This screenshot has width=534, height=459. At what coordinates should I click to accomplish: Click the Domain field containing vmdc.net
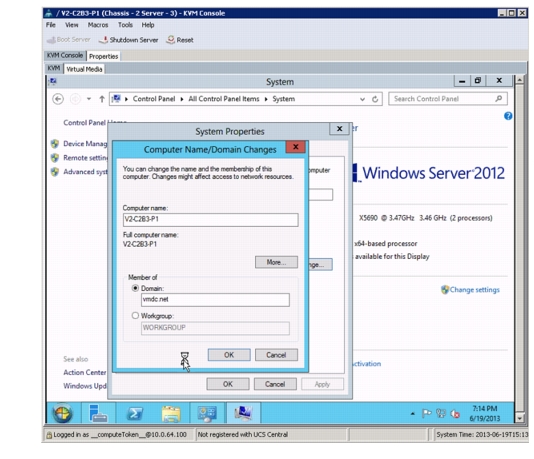[215, 300]
